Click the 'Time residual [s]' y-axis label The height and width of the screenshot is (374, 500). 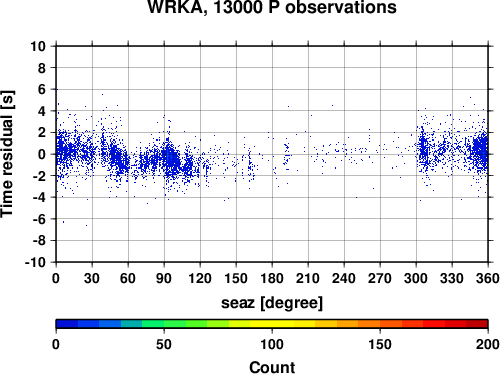coord(7,154)
